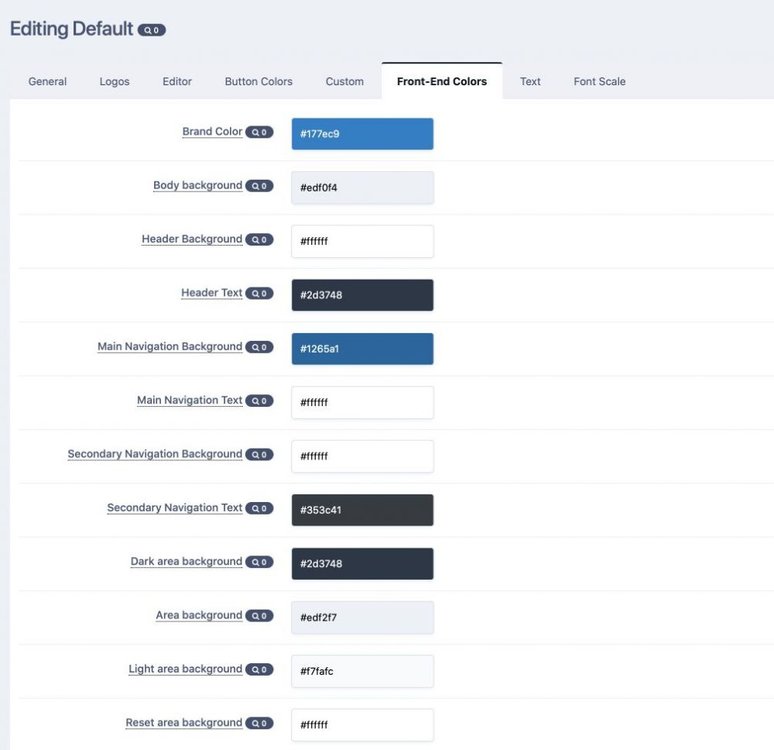Viewport: 774px width, 750px height.
Task: Open the Main Navigation Background #1265a1 swatch
Action: click(362, 349)
